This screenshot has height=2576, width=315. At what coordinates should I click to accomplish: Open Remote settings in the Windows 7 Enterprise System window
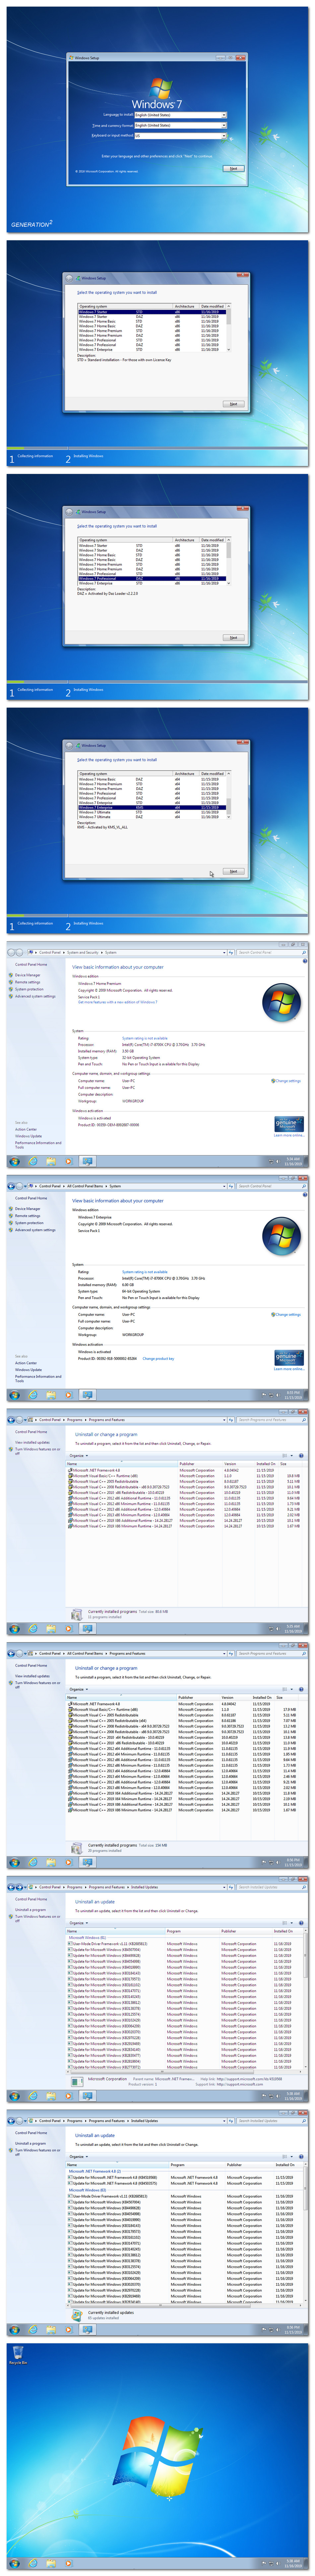(x=28, y=1216)
